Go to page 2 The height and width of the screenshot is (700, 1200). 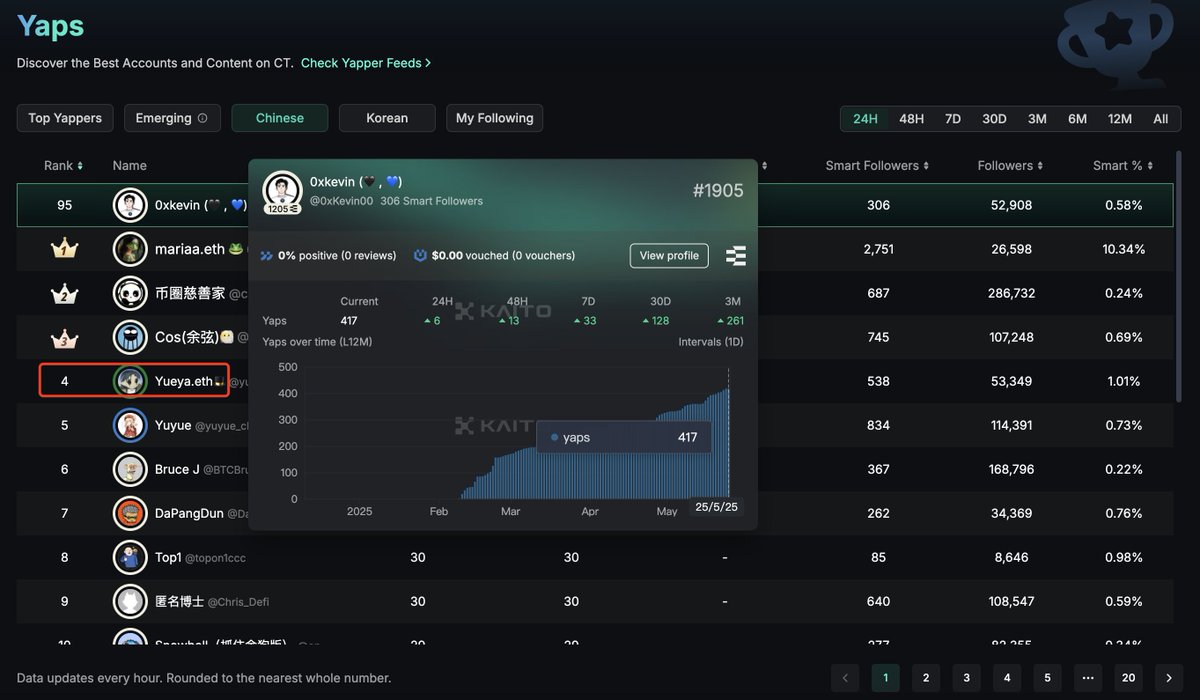926,678
